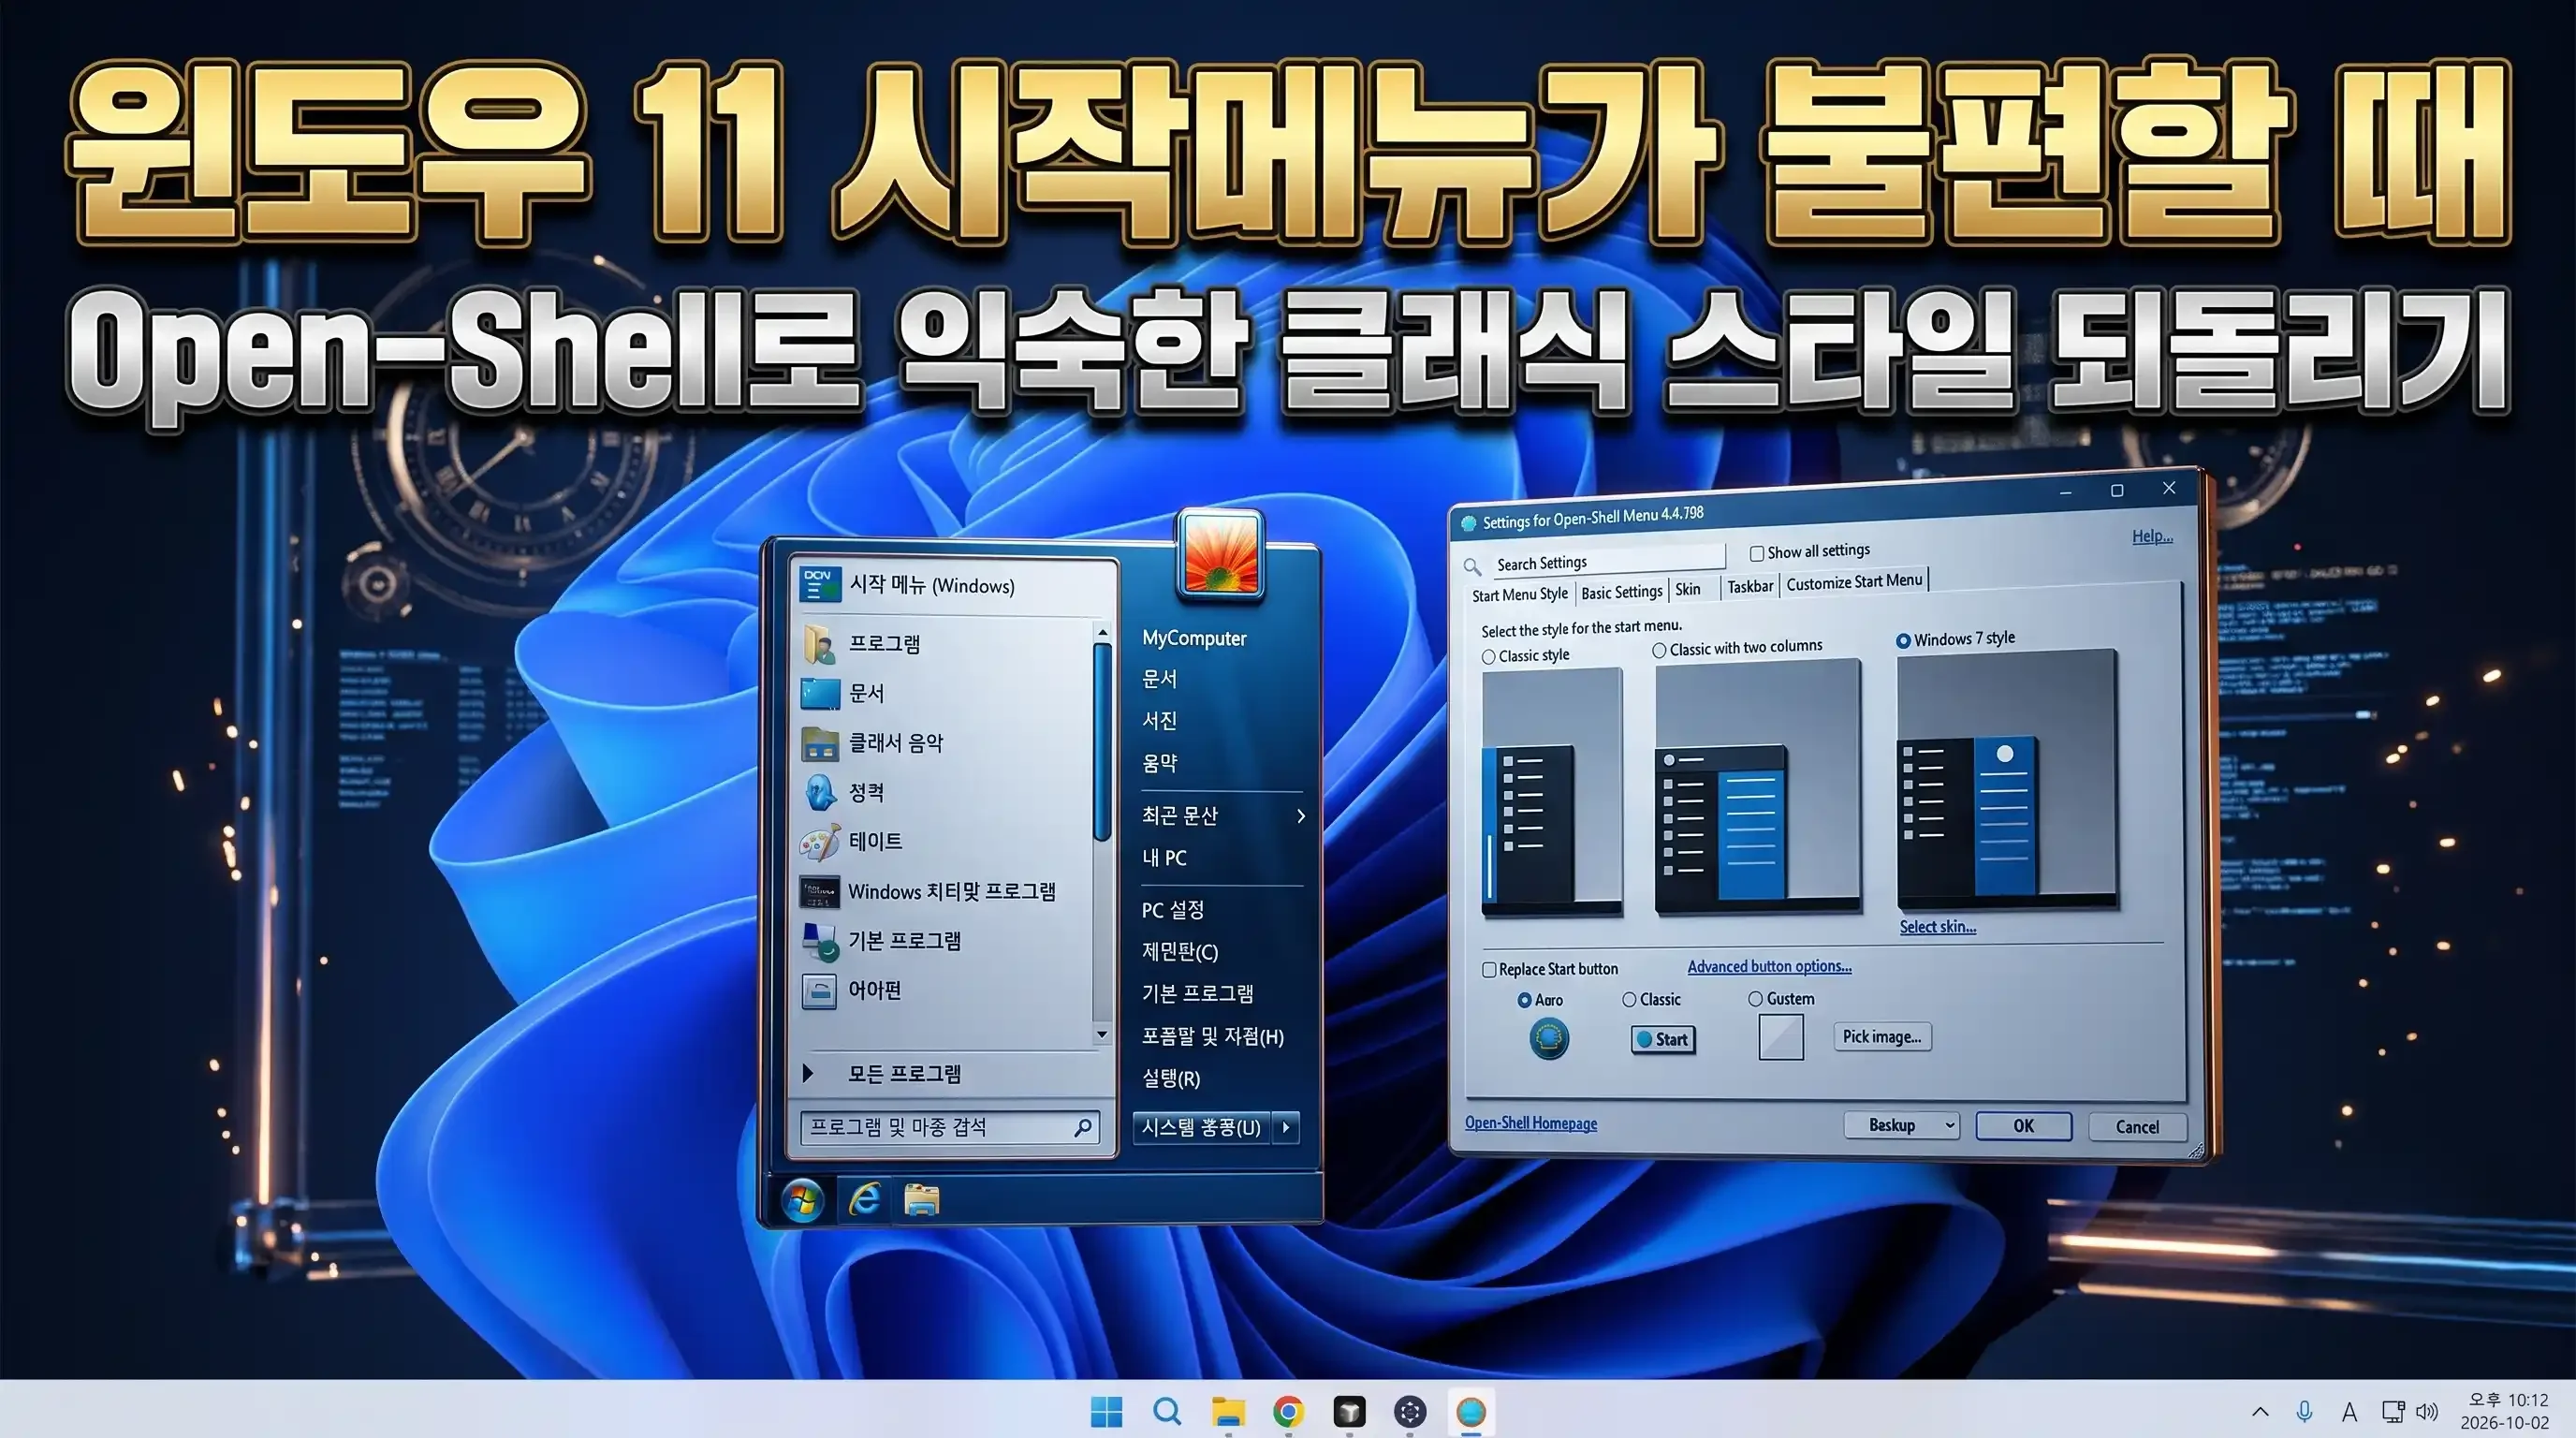This screenshot has width=2576, height=1438.
Task: Check Replace Start button option
Action: click(x=1489, y=969)
